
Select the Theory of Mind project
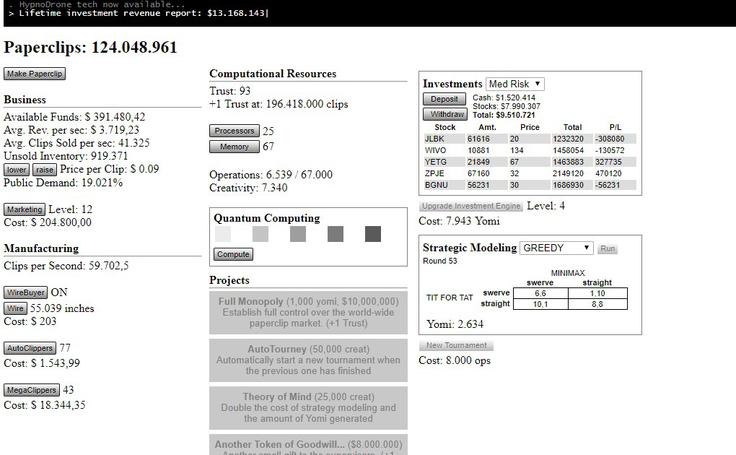pyautogui.click(x=308, y=408)
